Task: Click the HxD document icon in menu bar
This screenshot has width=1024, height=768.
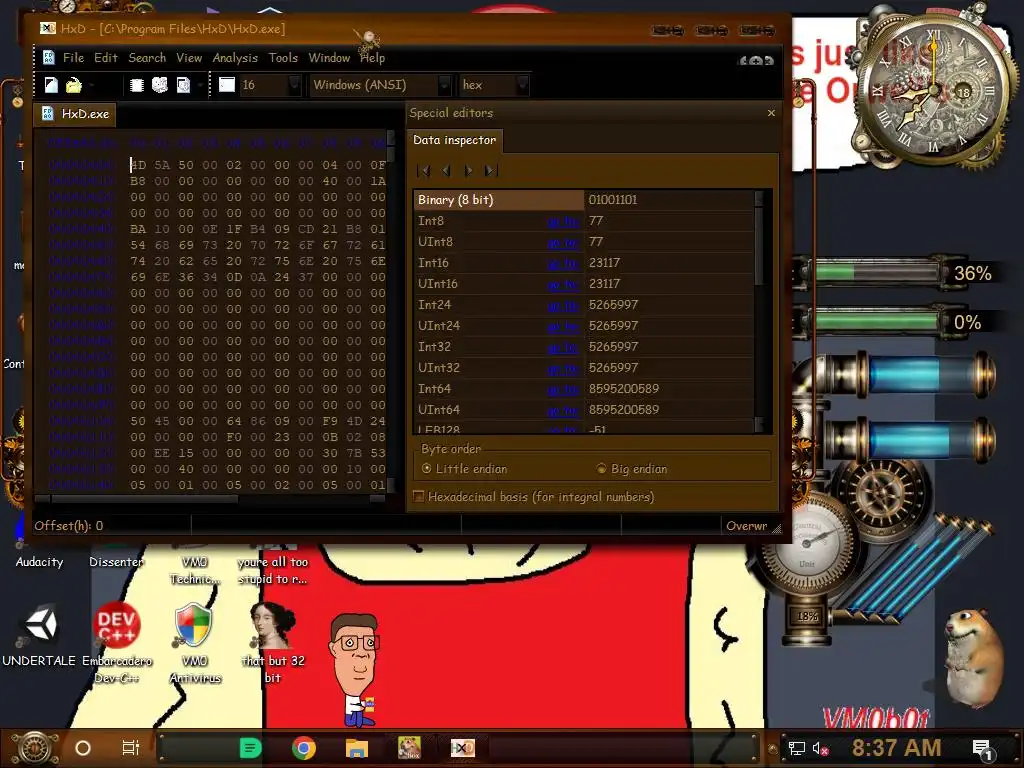Action: (x=48, y=57)
